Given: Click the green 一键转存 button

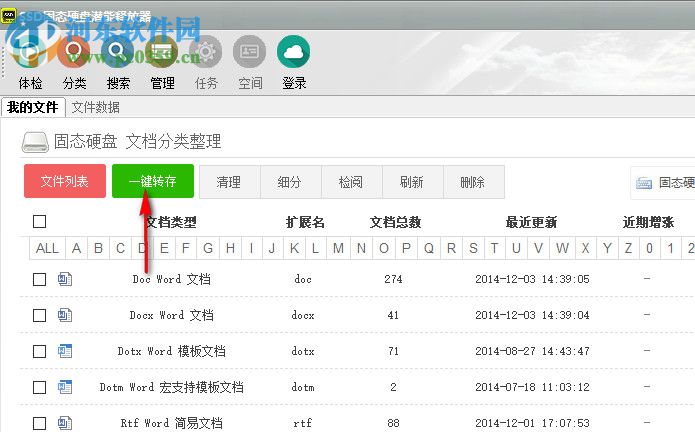Looking at the screenshot, I should 153,181.
